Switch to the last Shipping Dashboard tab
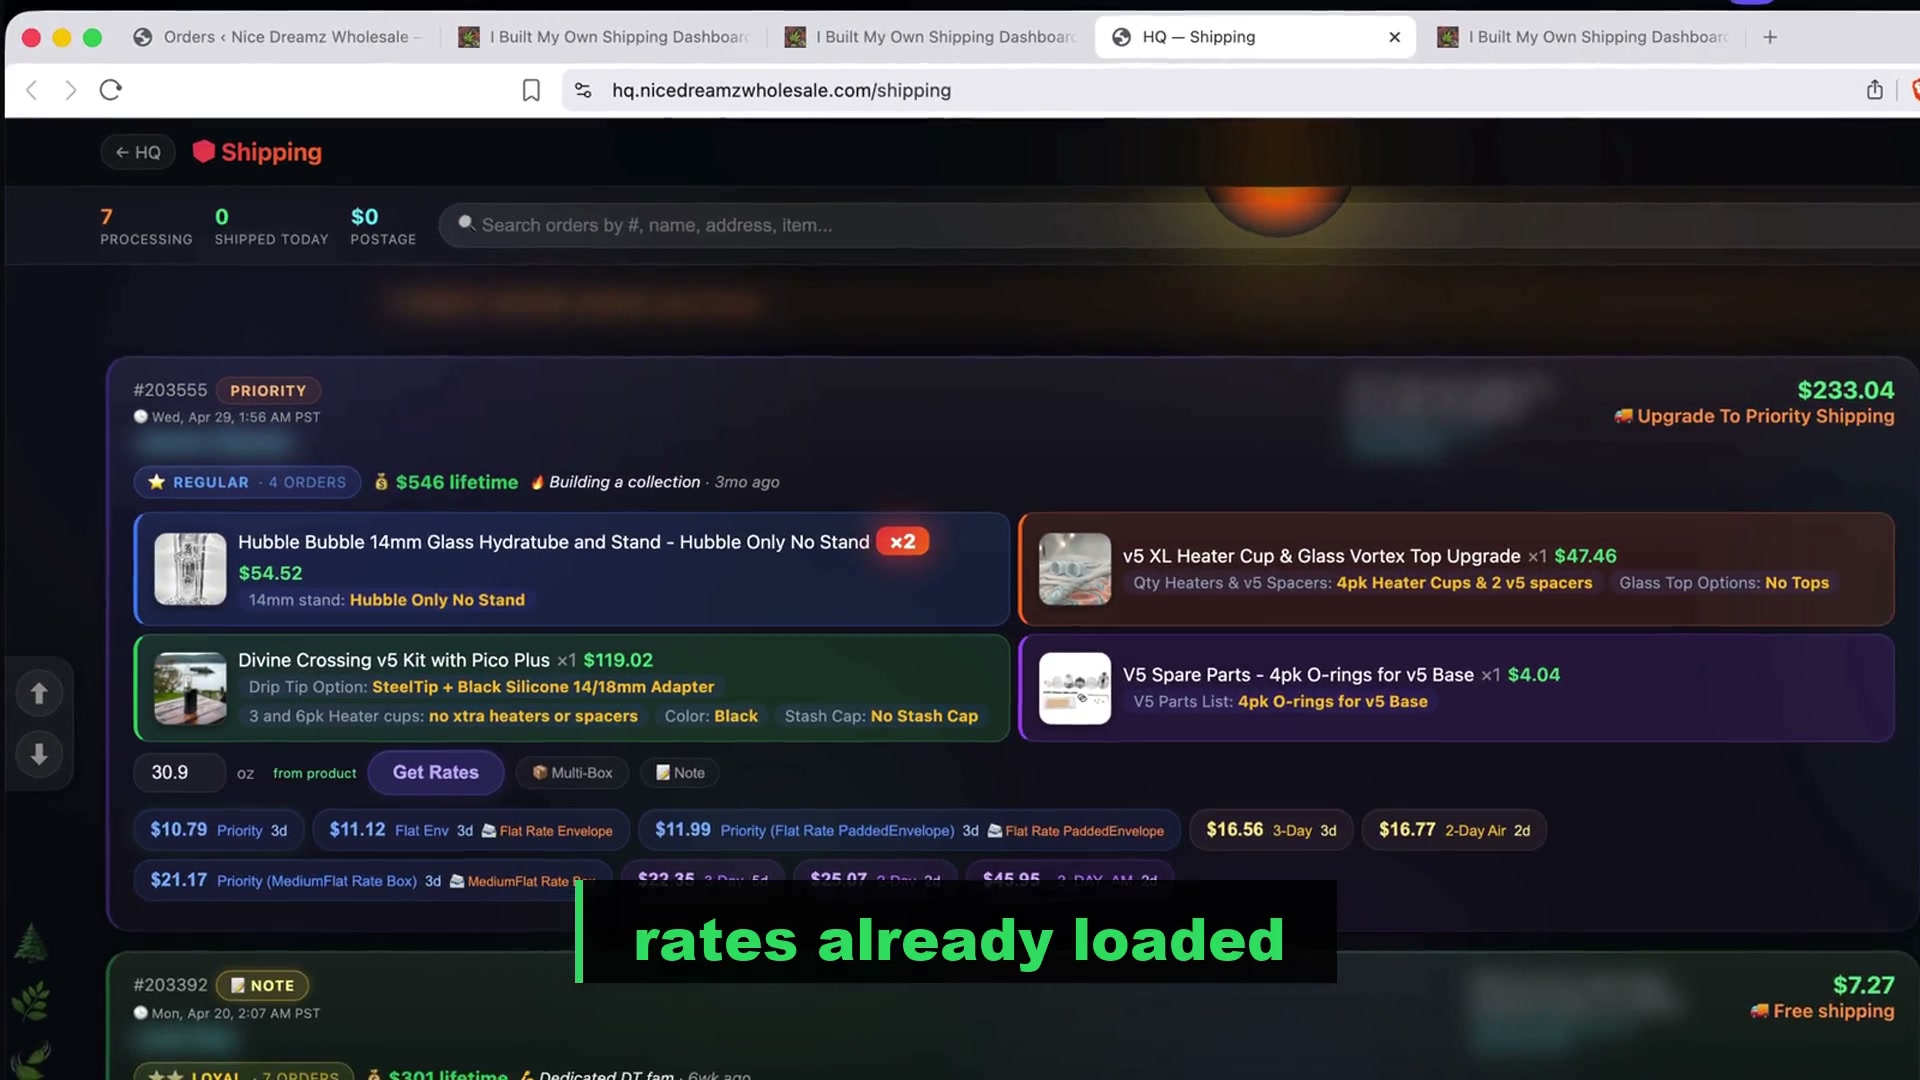This screenshot has width=1920, height=1080. click(1585, 37)
